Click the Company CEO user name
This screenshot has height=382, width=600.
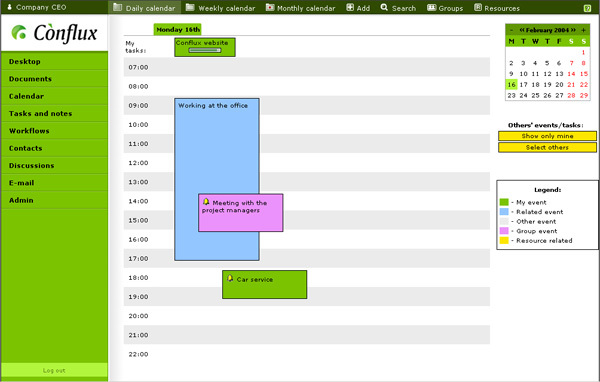pyautogui.click(x=41, y=7)
